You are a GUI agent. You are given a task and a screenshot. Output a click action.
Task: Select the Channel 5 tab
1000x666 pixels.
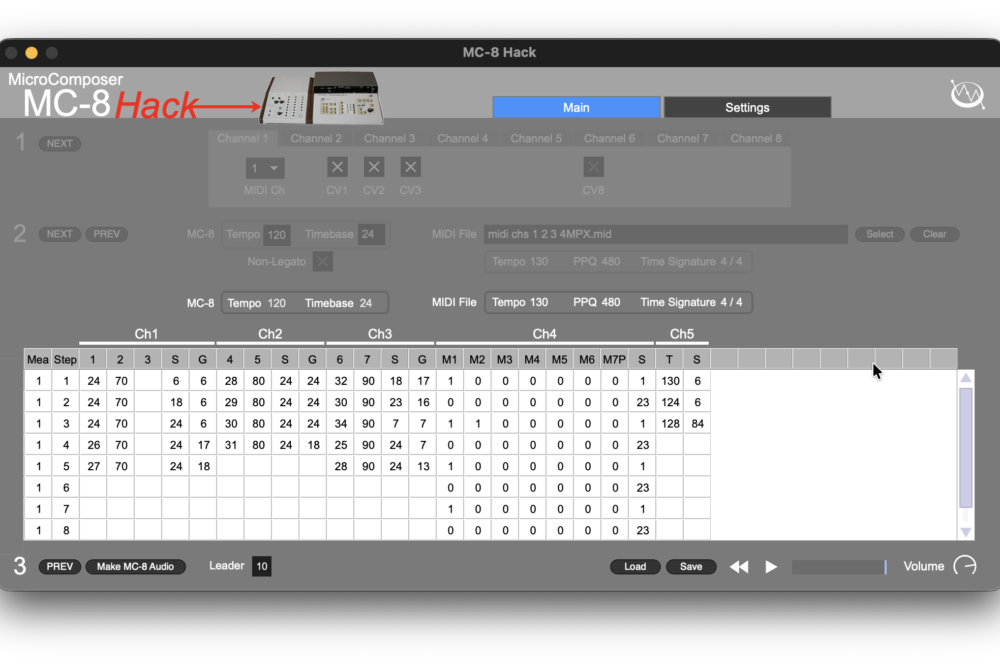tap(536, 138)
